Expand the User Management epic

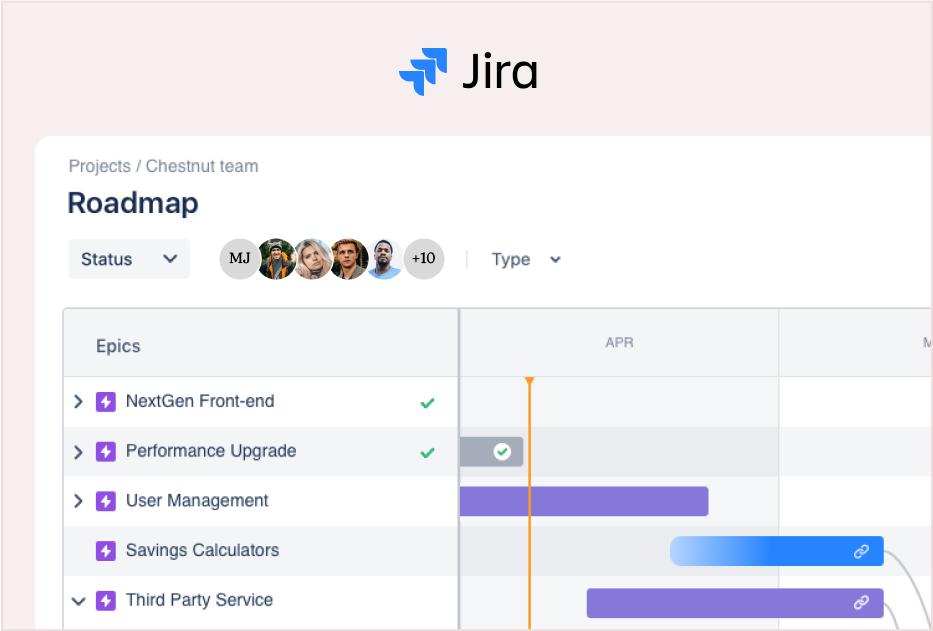click(78, 501)
